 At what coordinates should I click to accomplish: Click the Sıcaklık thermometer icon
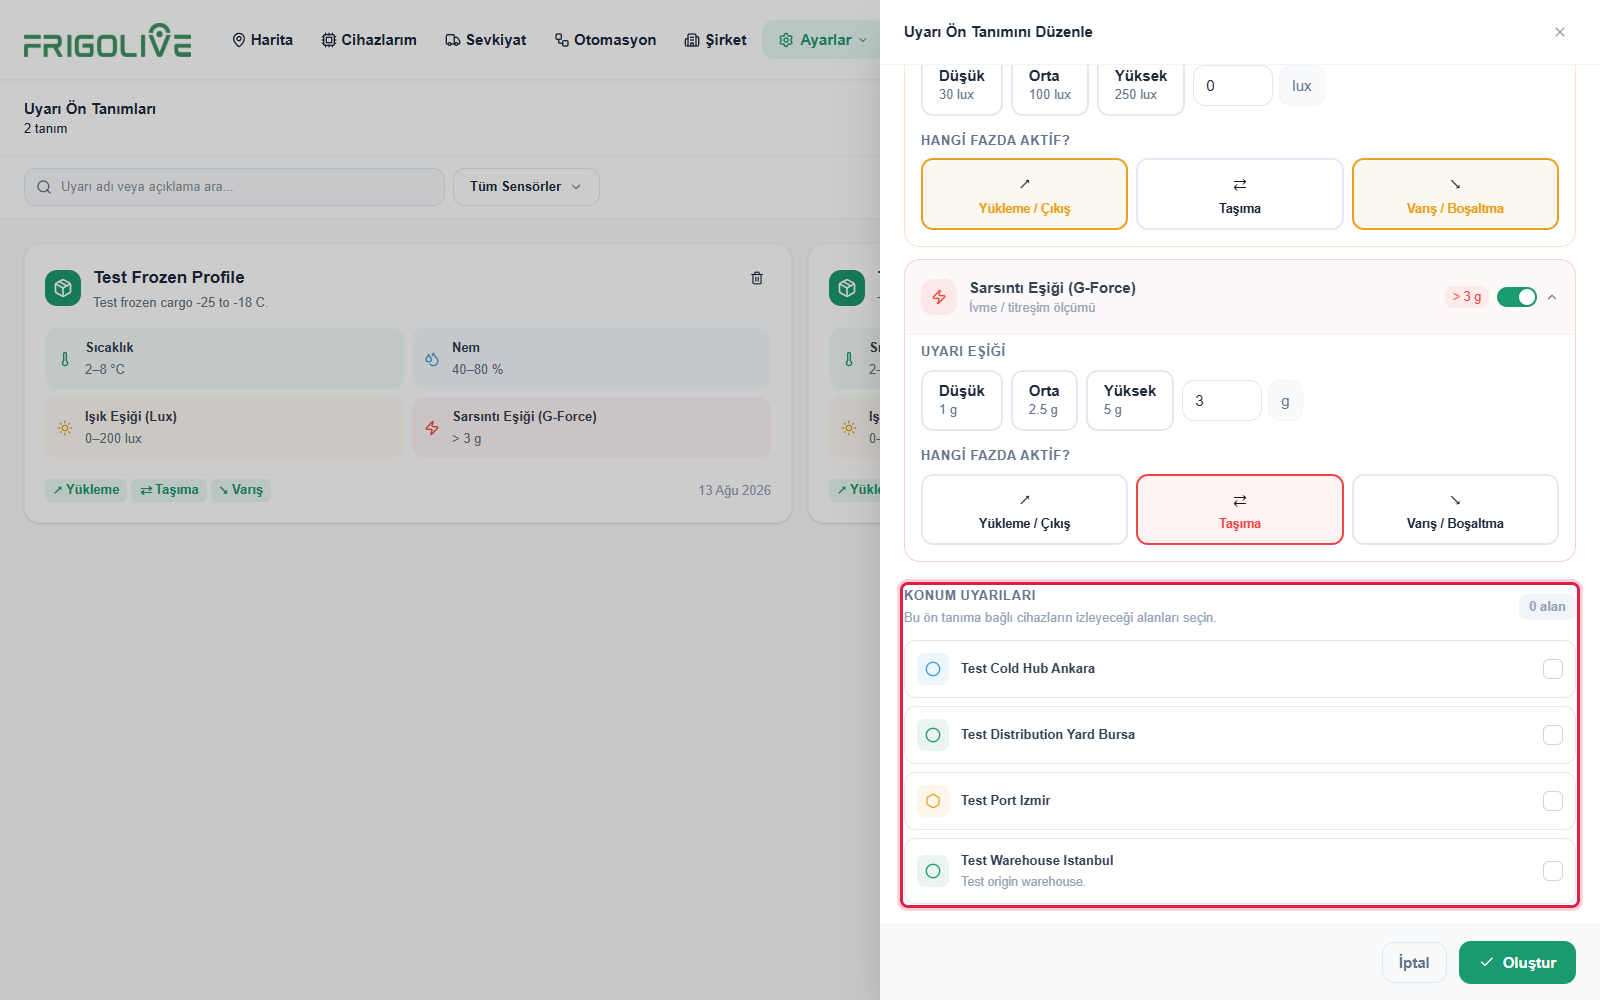65,359
